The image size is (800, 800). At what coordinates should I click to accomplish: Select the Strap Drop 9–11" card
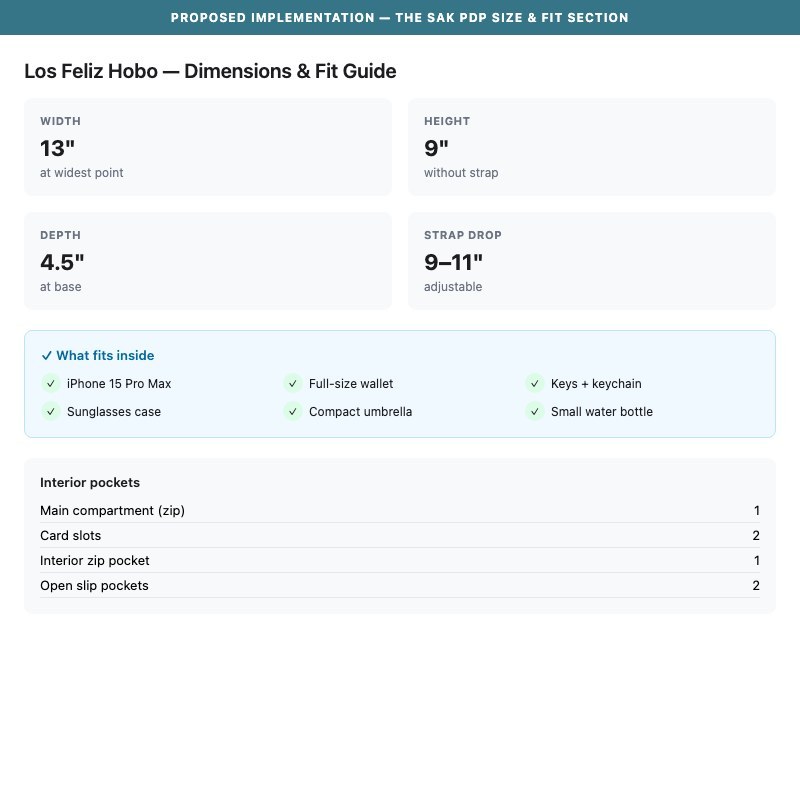592,261
